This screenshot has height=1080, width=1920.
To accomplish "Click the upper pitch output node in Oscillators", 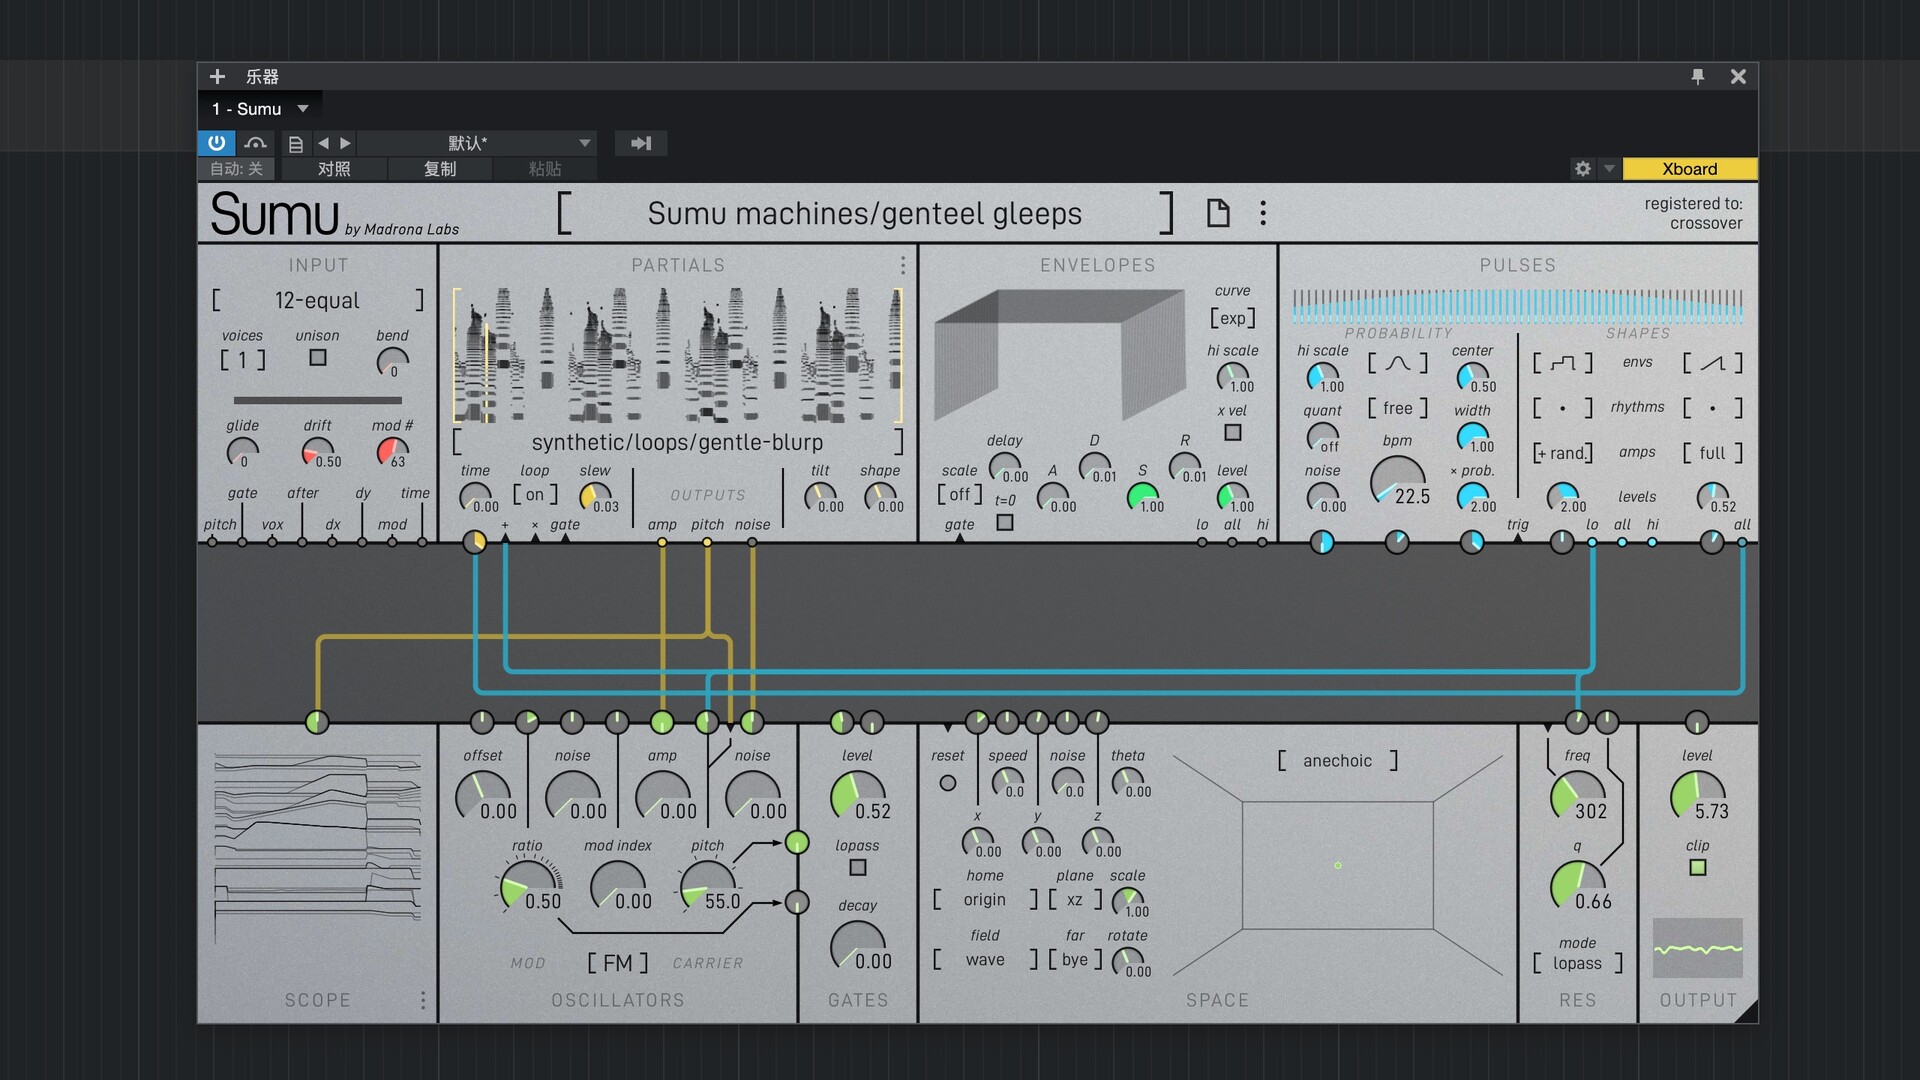I will pyautogui.click(x=797, y=842).
